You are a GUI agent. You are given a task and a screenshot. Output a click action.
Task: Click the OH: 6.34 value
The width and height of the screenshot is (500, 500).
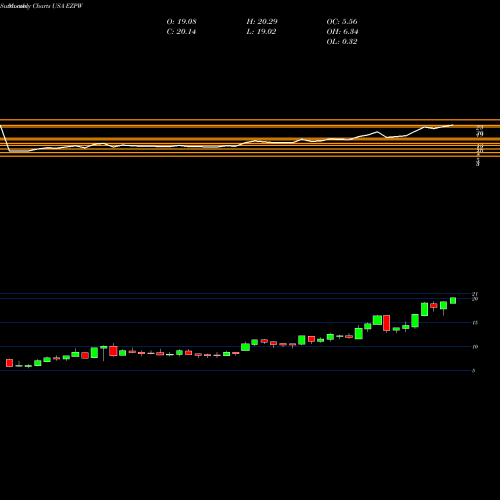coord(342,32)
